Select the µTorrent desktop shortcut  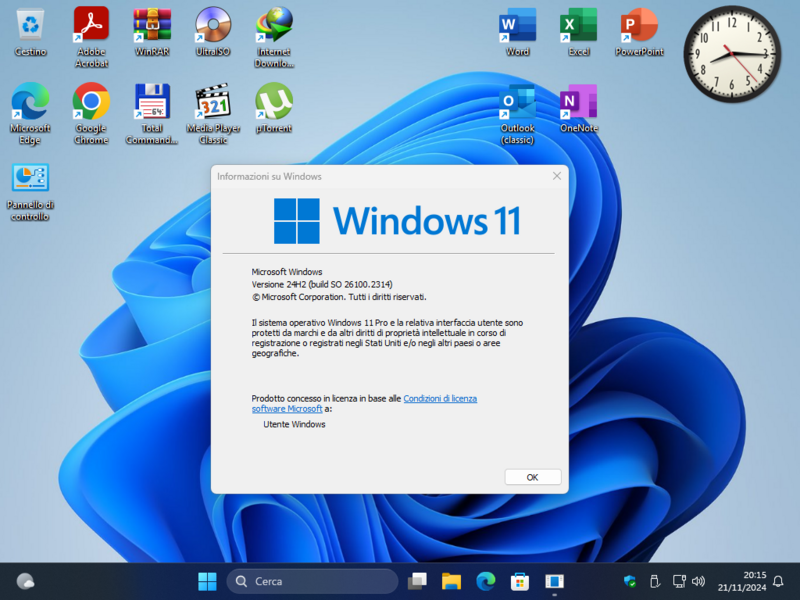coord(274,109)
